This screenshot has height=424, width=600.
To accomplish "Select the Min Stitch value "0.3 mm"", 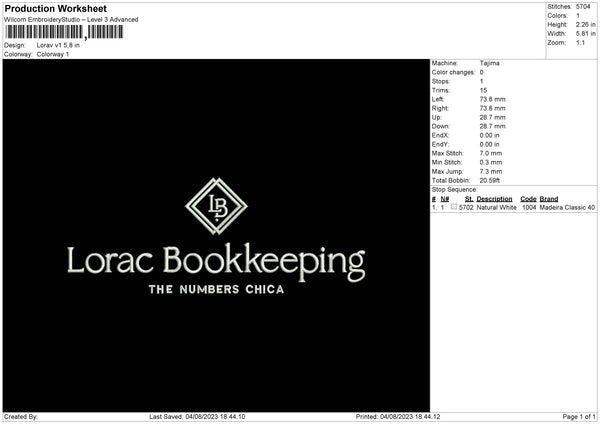I will [491, 162].
